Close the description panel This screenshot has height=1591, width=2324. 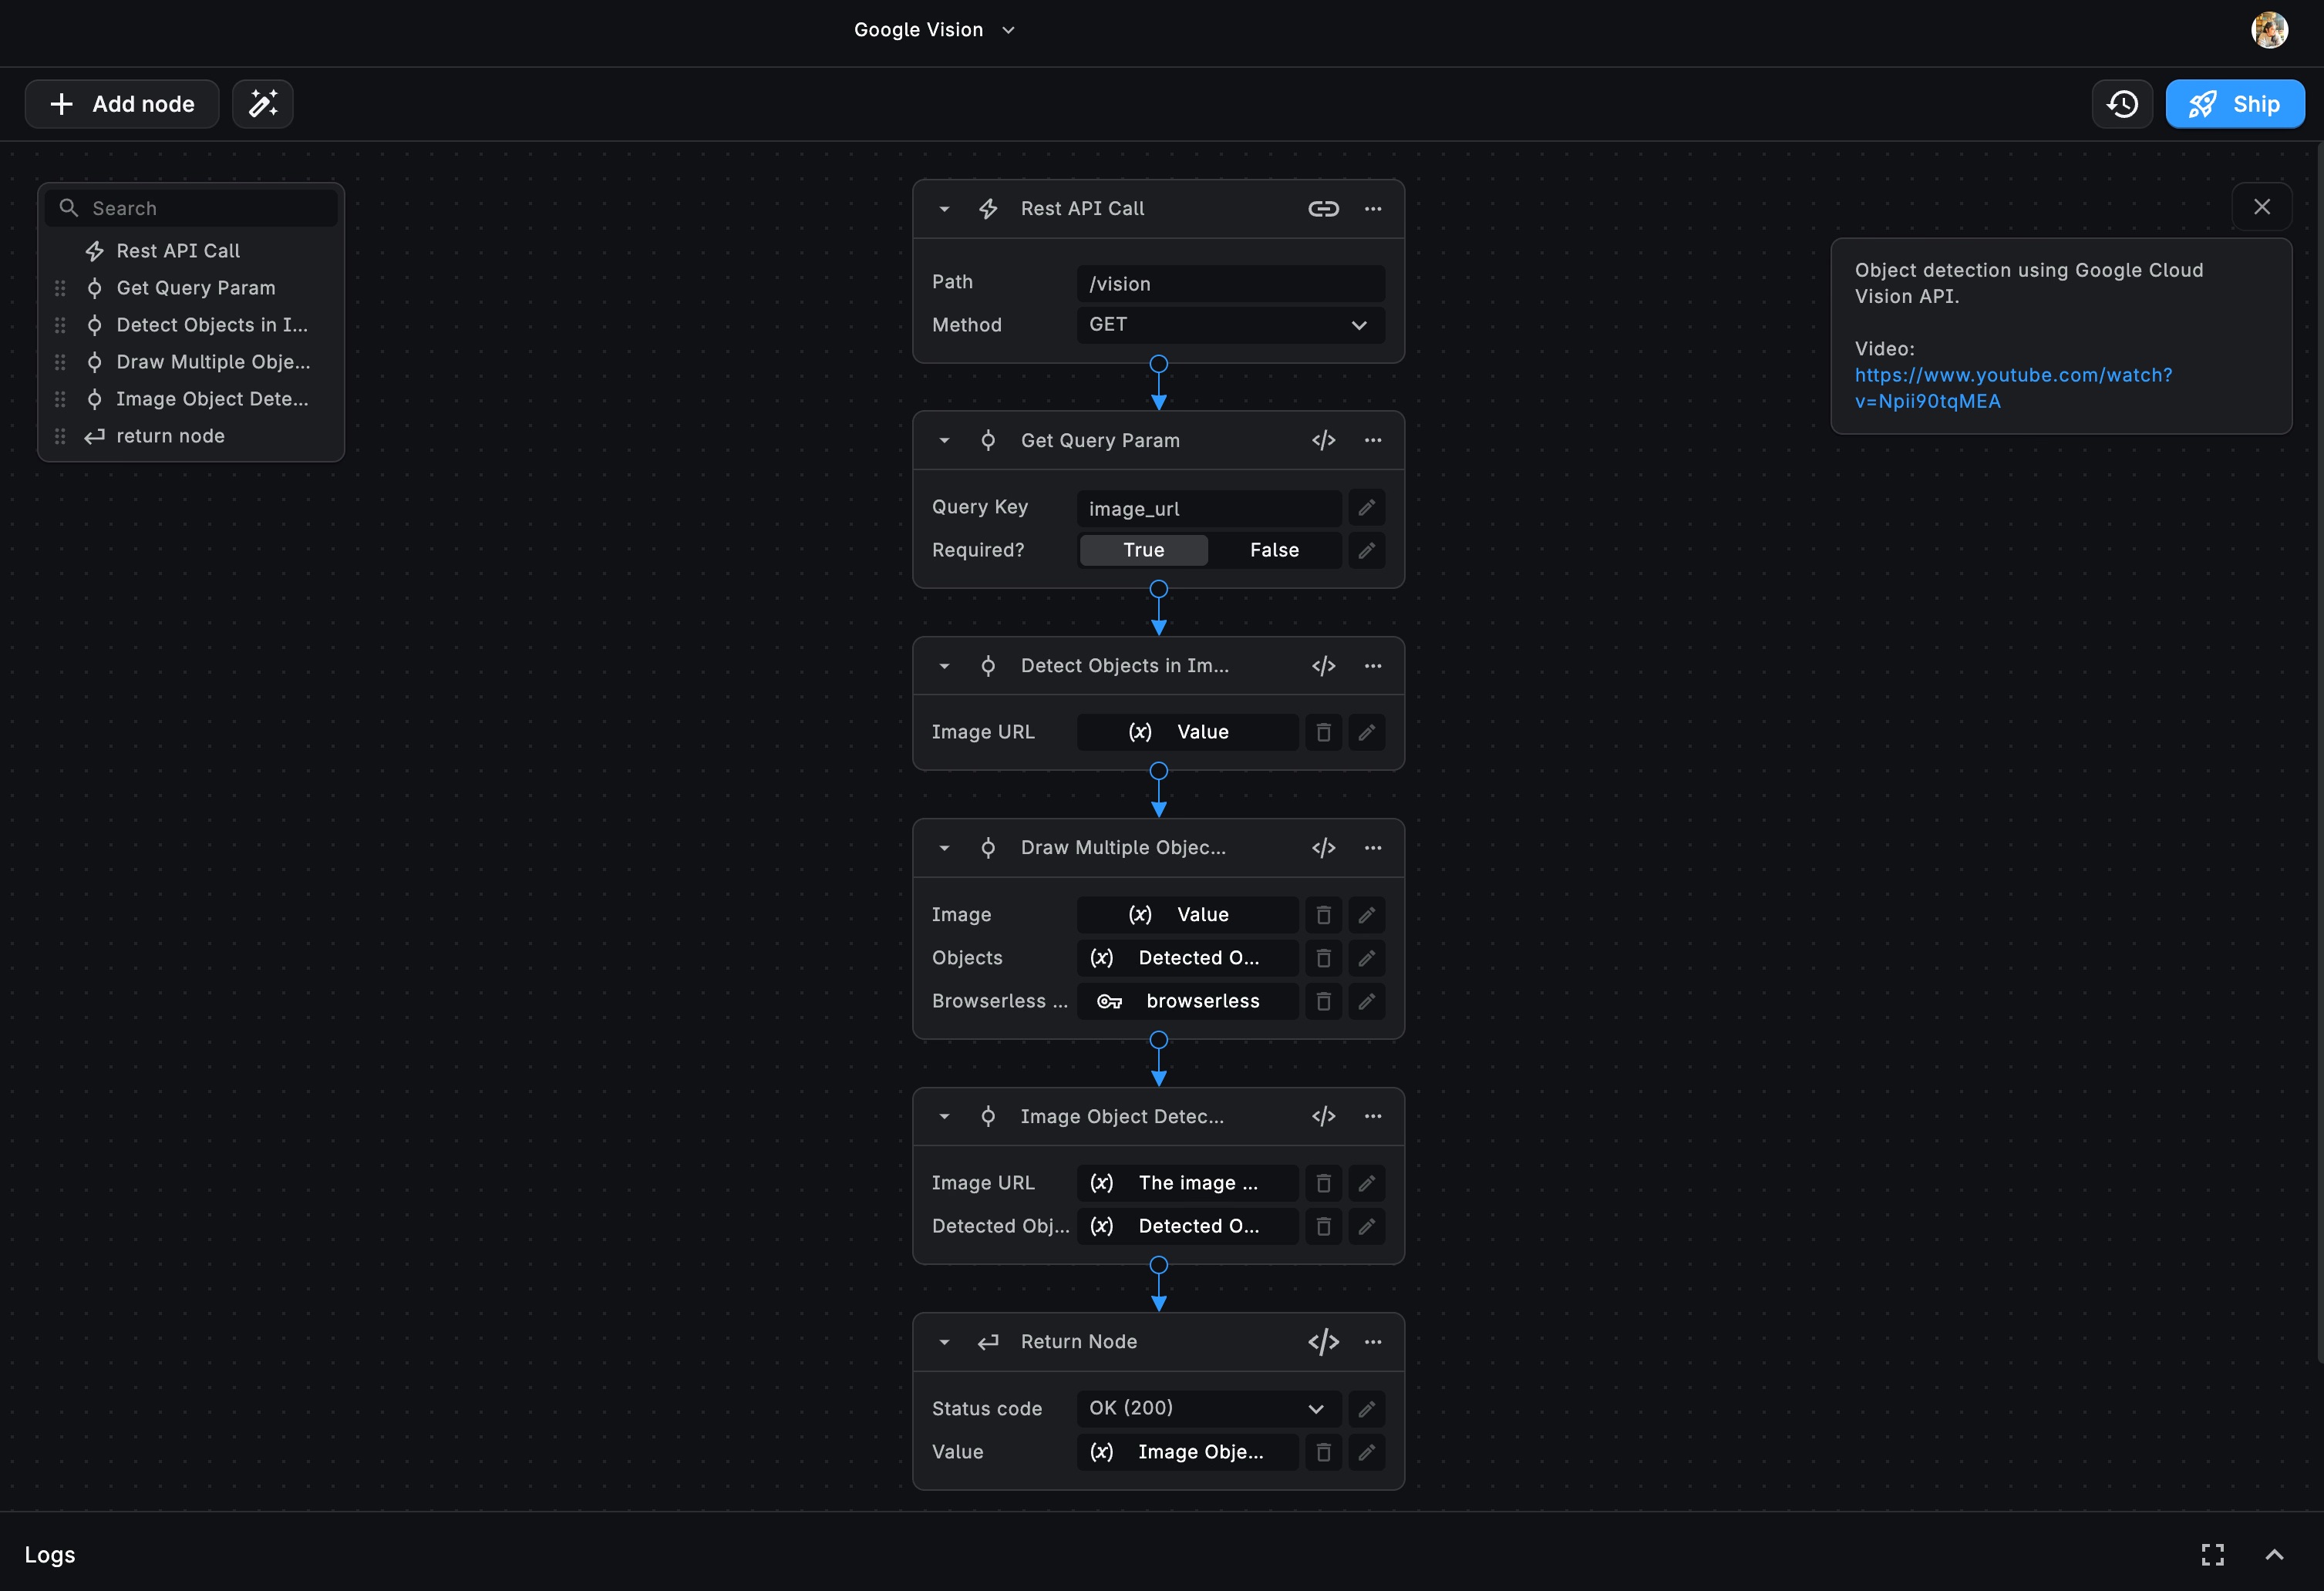(2262, 207)
